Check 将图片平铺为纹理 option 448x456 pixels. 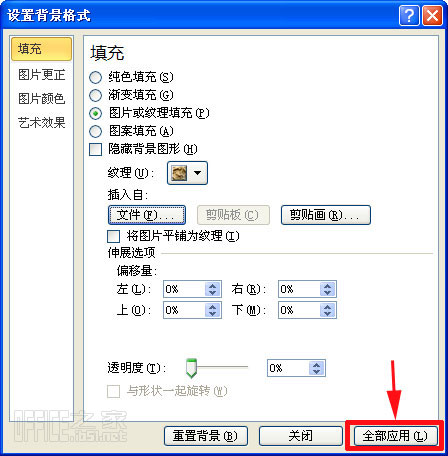tap(114, 236)
